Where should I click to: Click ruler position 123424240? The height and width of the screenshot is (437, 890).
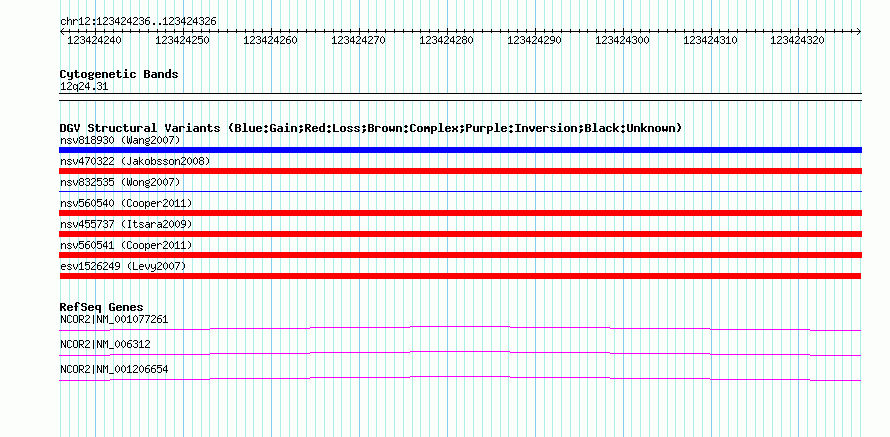94,40
